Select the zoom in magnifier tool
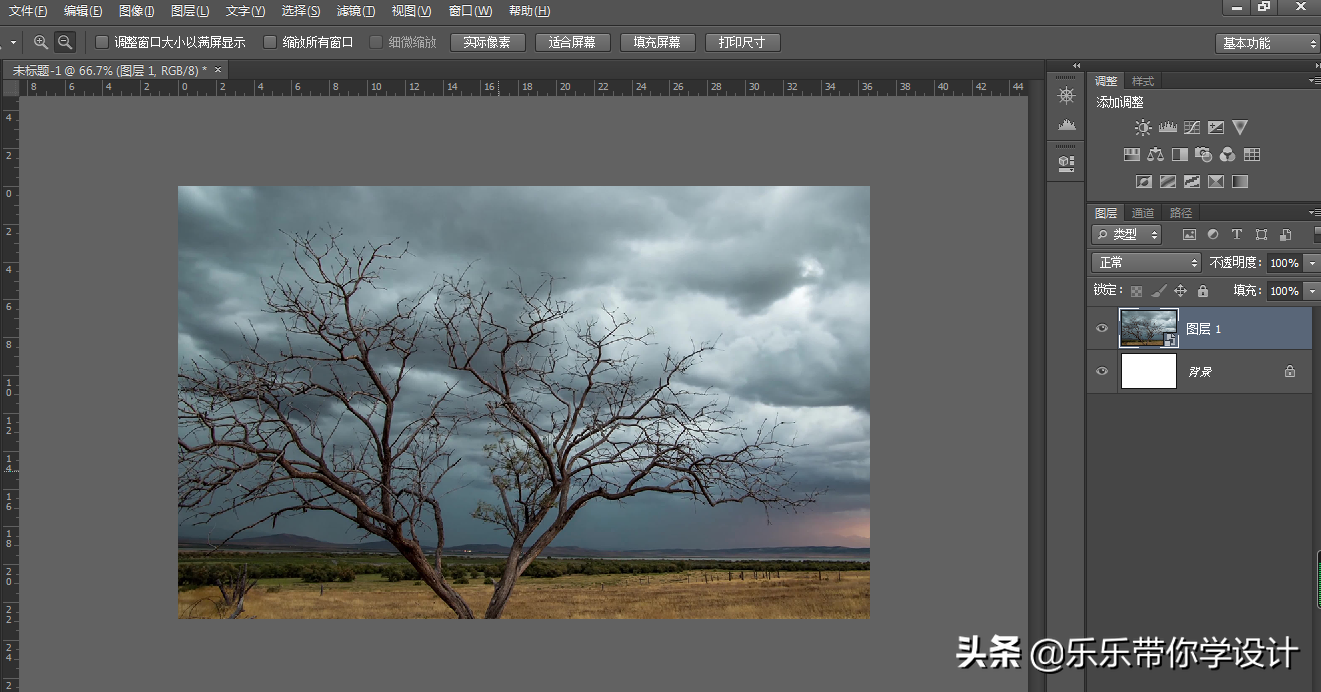The width and height of the screenshot is (1321, 692). click(41, 42)
